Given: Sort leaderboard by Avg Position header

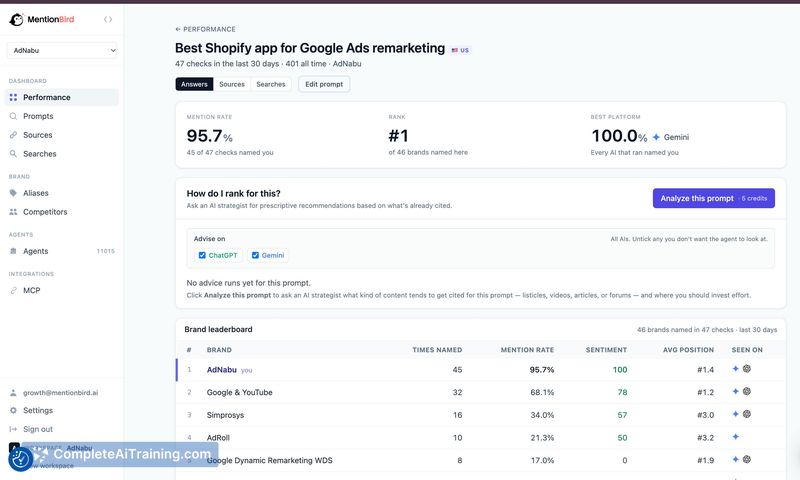Looking at the screenshot, I should (x=689, y=350).
